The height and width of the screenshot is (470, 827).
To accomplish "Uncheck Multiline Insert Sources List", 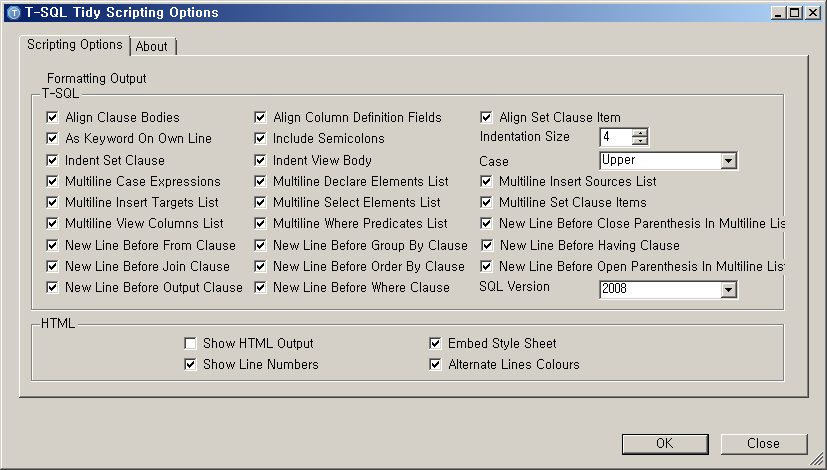I will [x=486, y=181].
